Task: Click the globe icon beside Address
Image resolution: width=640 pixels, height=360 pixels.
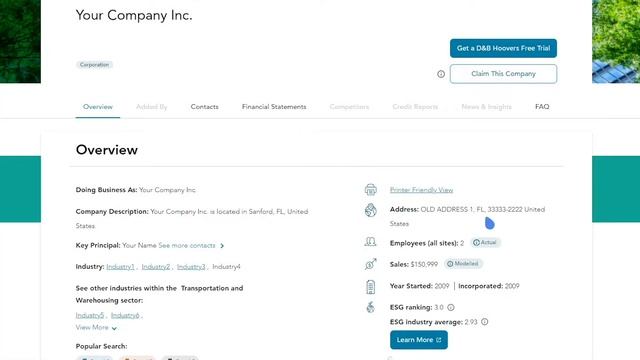Action: coord(371,210)
